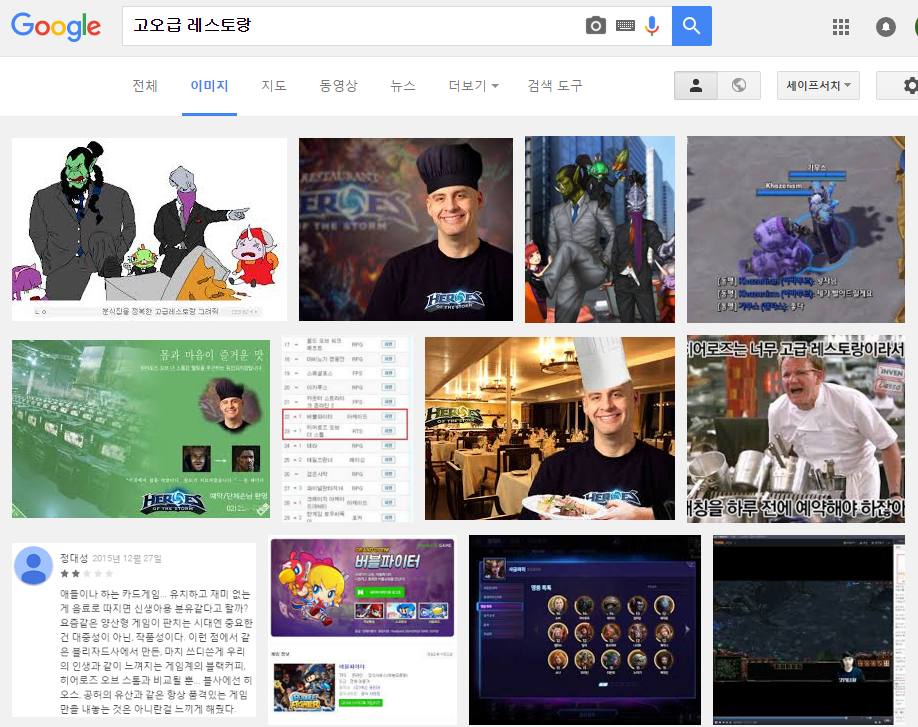Viewport: 918px width, 727px height.
Task: Open the 동영상 tab
Action: click(x=338, y=86)
